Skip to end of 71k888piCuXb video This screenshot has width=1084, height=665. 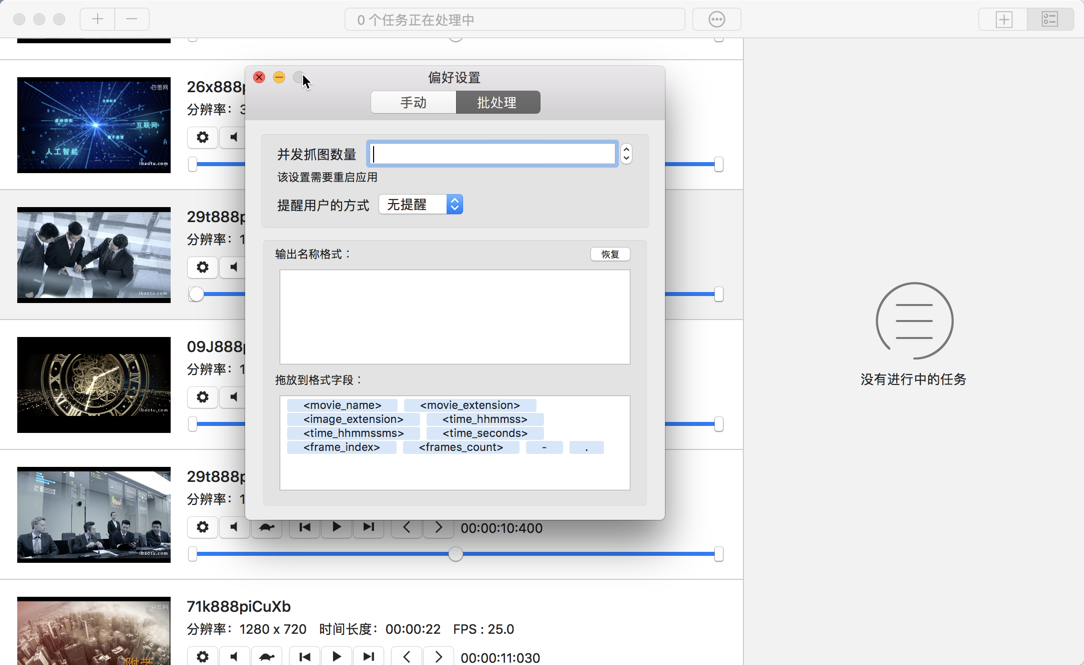tap(368, 657)
